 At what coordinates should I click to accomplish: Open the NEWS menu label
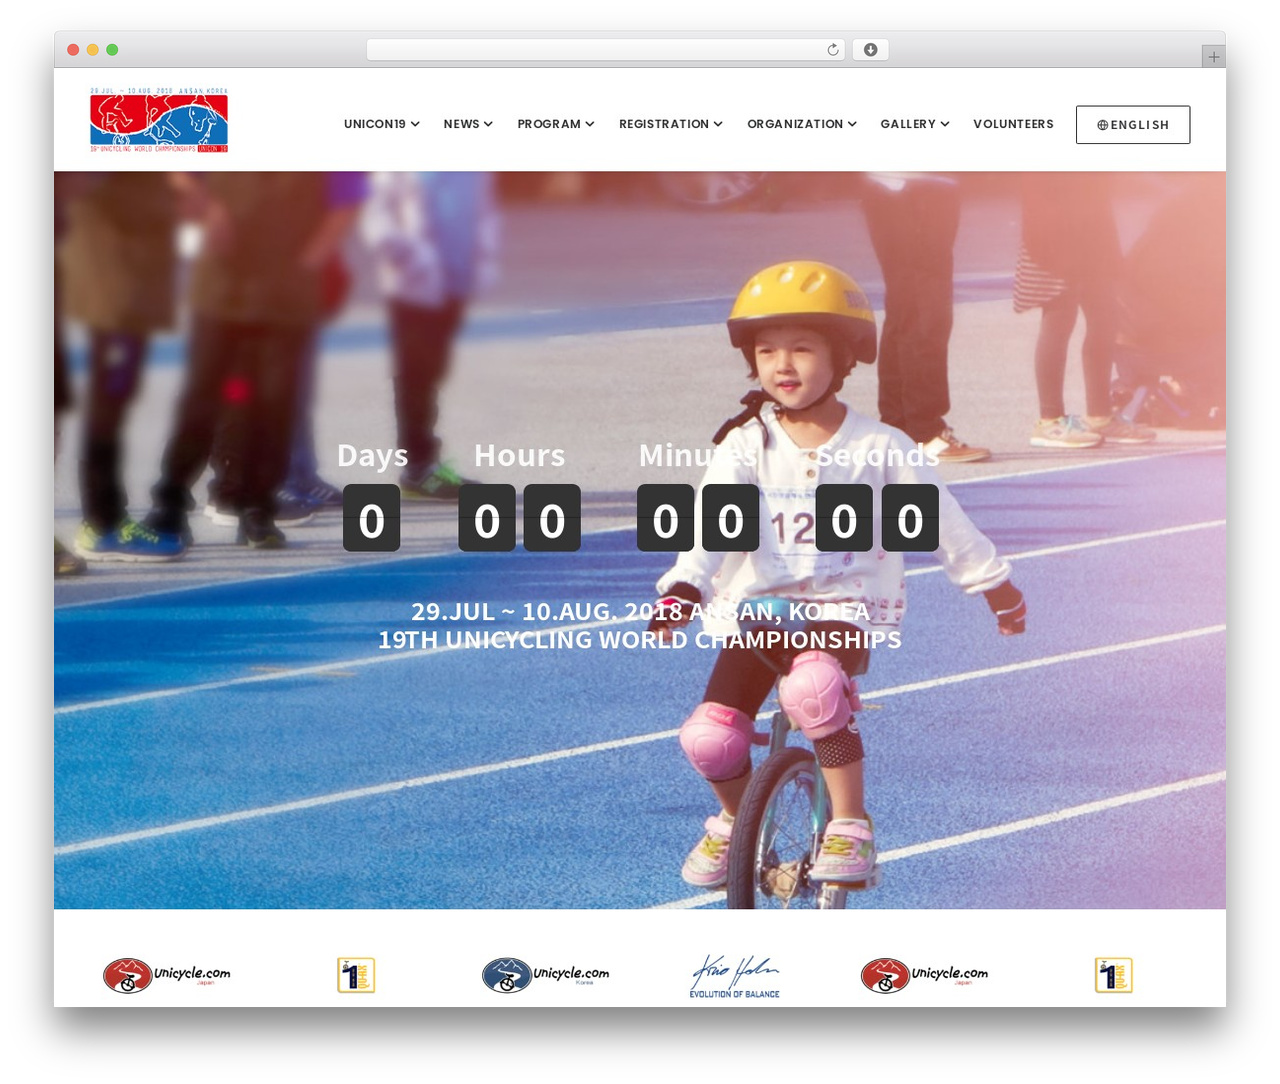tap(461, 124)
